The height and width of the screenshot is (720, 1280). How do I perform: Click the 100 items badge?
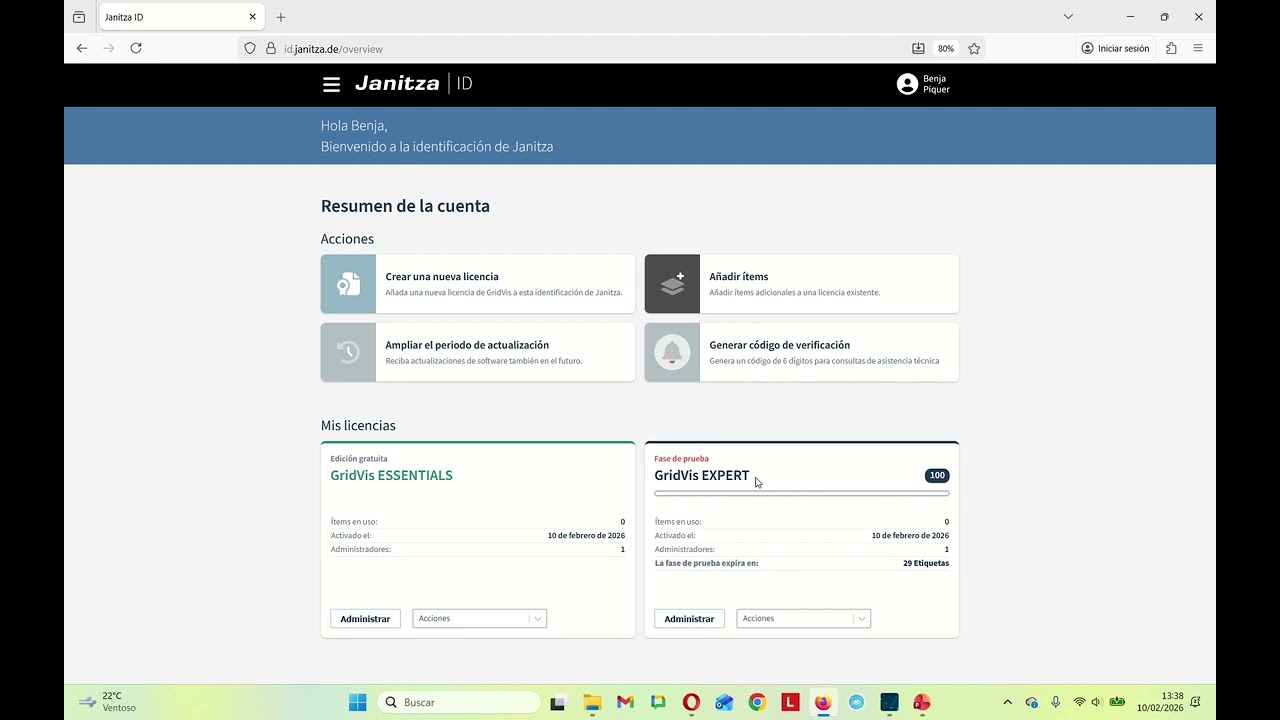[937, 475]
